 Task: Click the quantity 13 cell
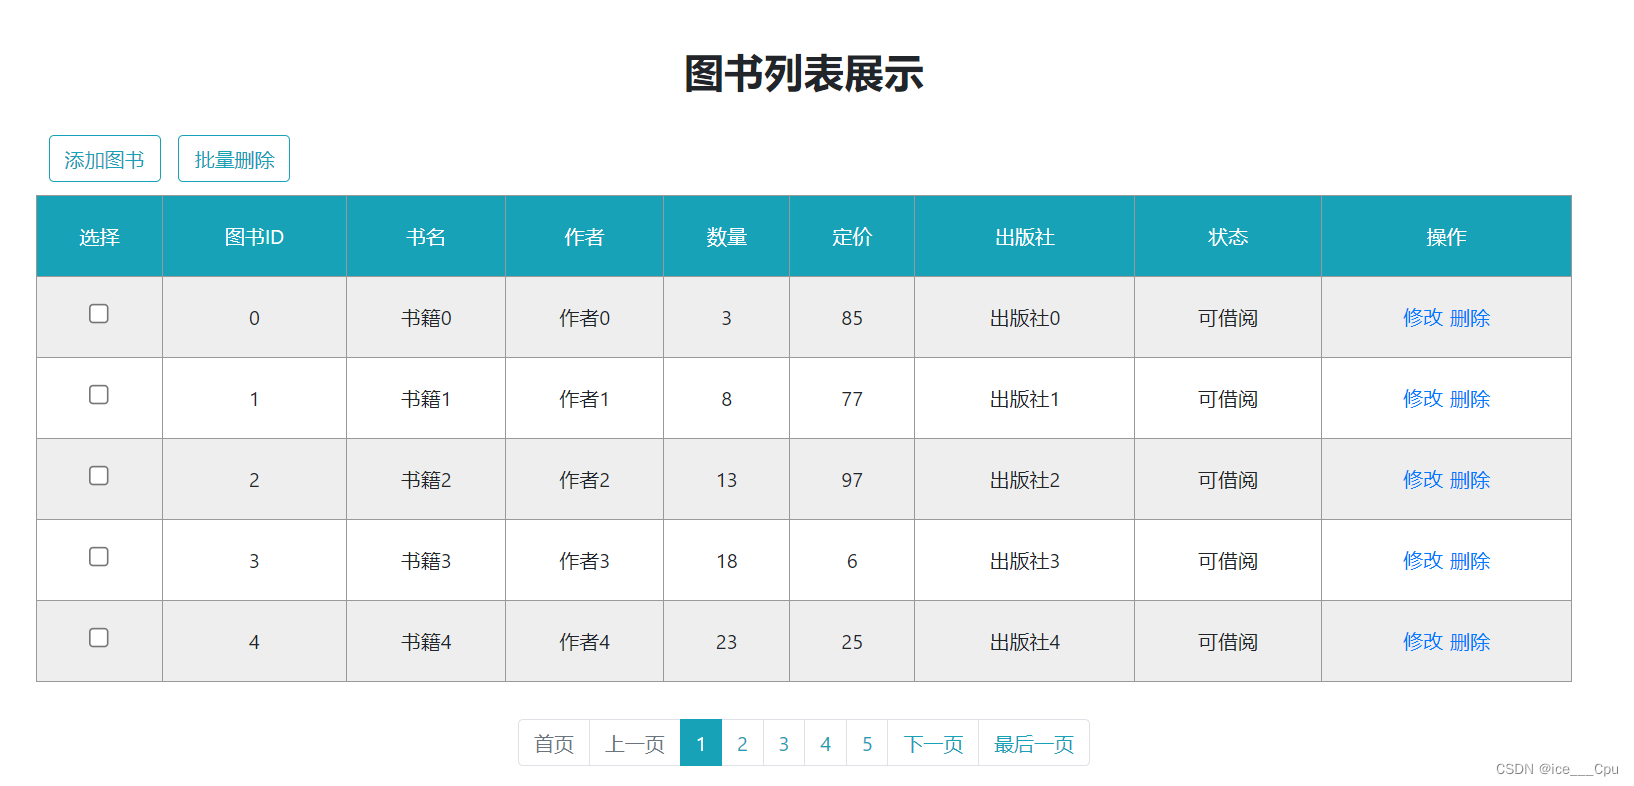[727, 480]
